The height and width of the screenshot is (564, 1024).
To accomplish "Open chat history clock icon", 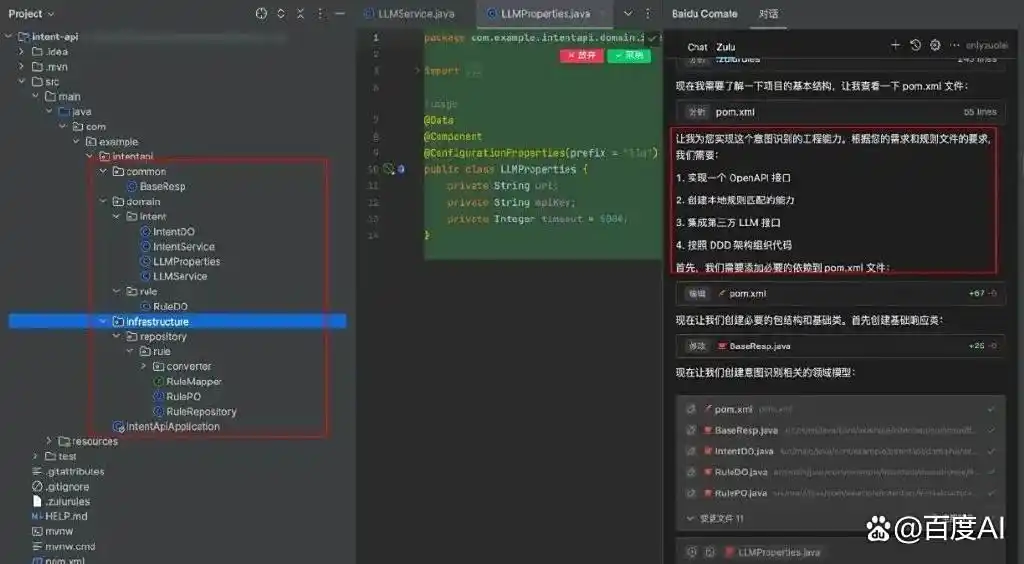I will [915, 45].
